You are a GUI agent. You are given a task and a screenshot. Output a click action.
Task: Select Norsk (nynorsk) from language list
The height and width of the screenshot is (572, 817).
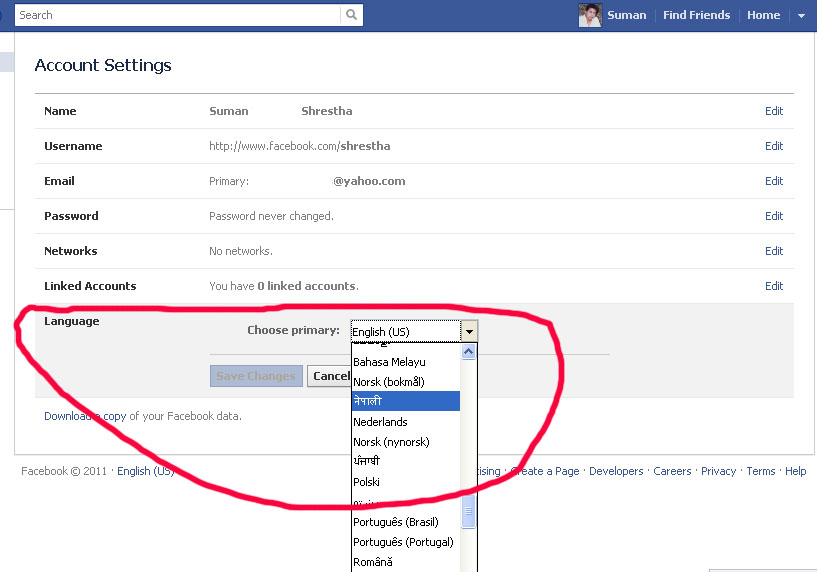coord(405,442)
